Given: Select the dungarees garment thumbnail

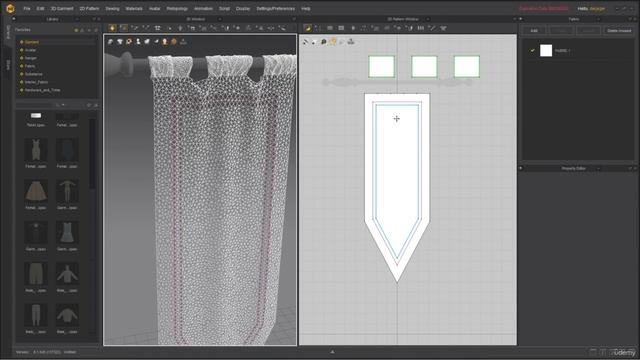Looking at the screenshot, I should [x=36, y=150].
